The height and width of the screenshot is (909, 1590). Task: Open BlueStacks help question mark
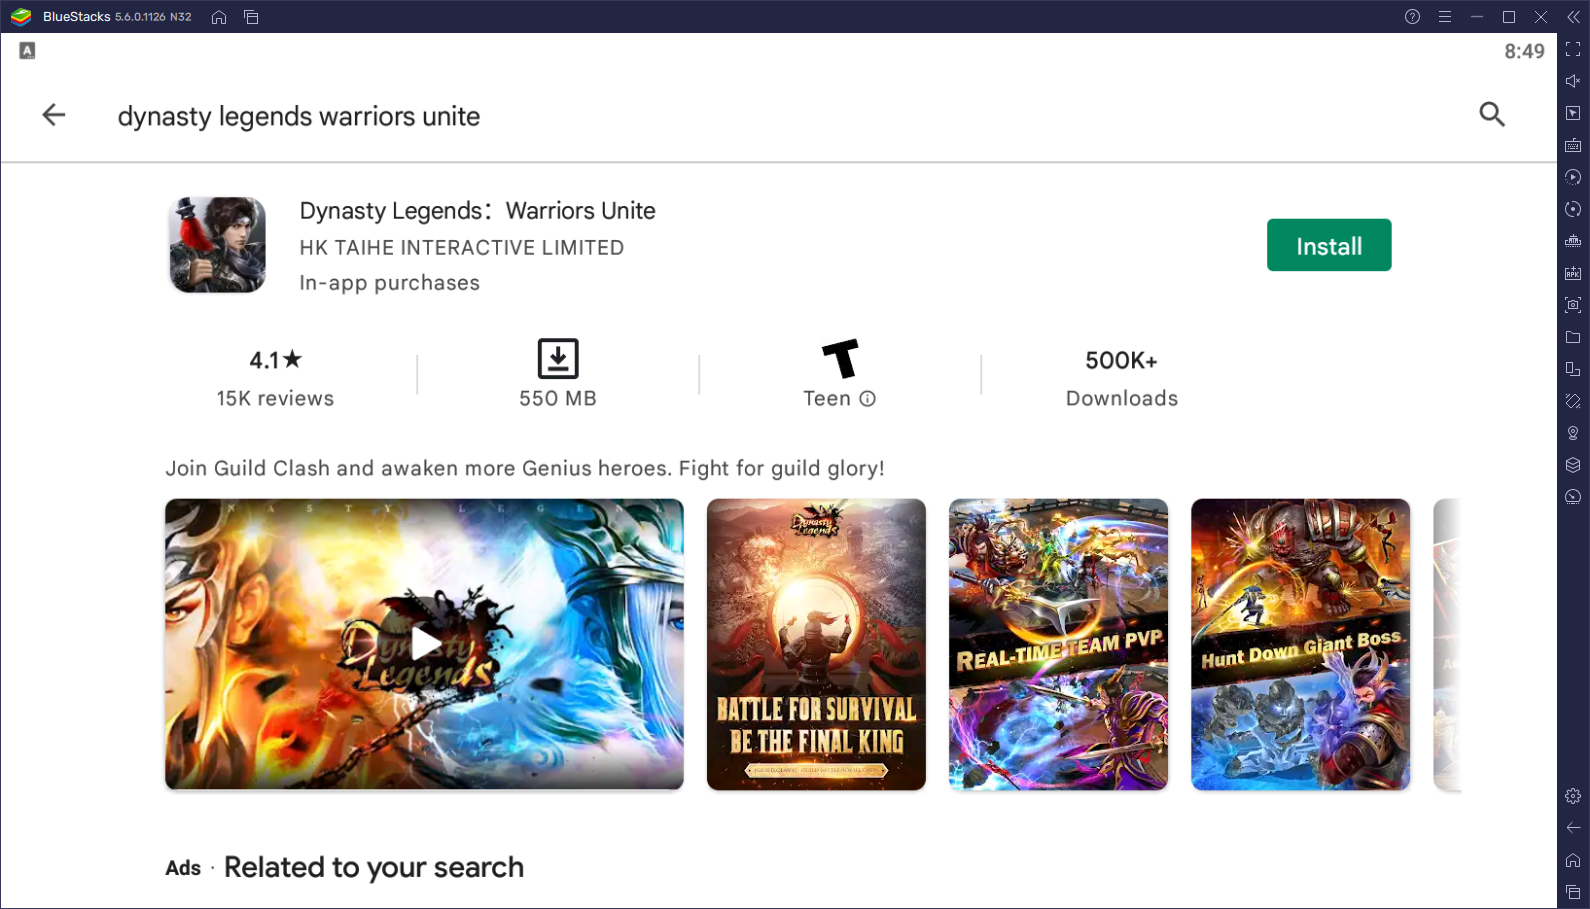coord(1412,17)
